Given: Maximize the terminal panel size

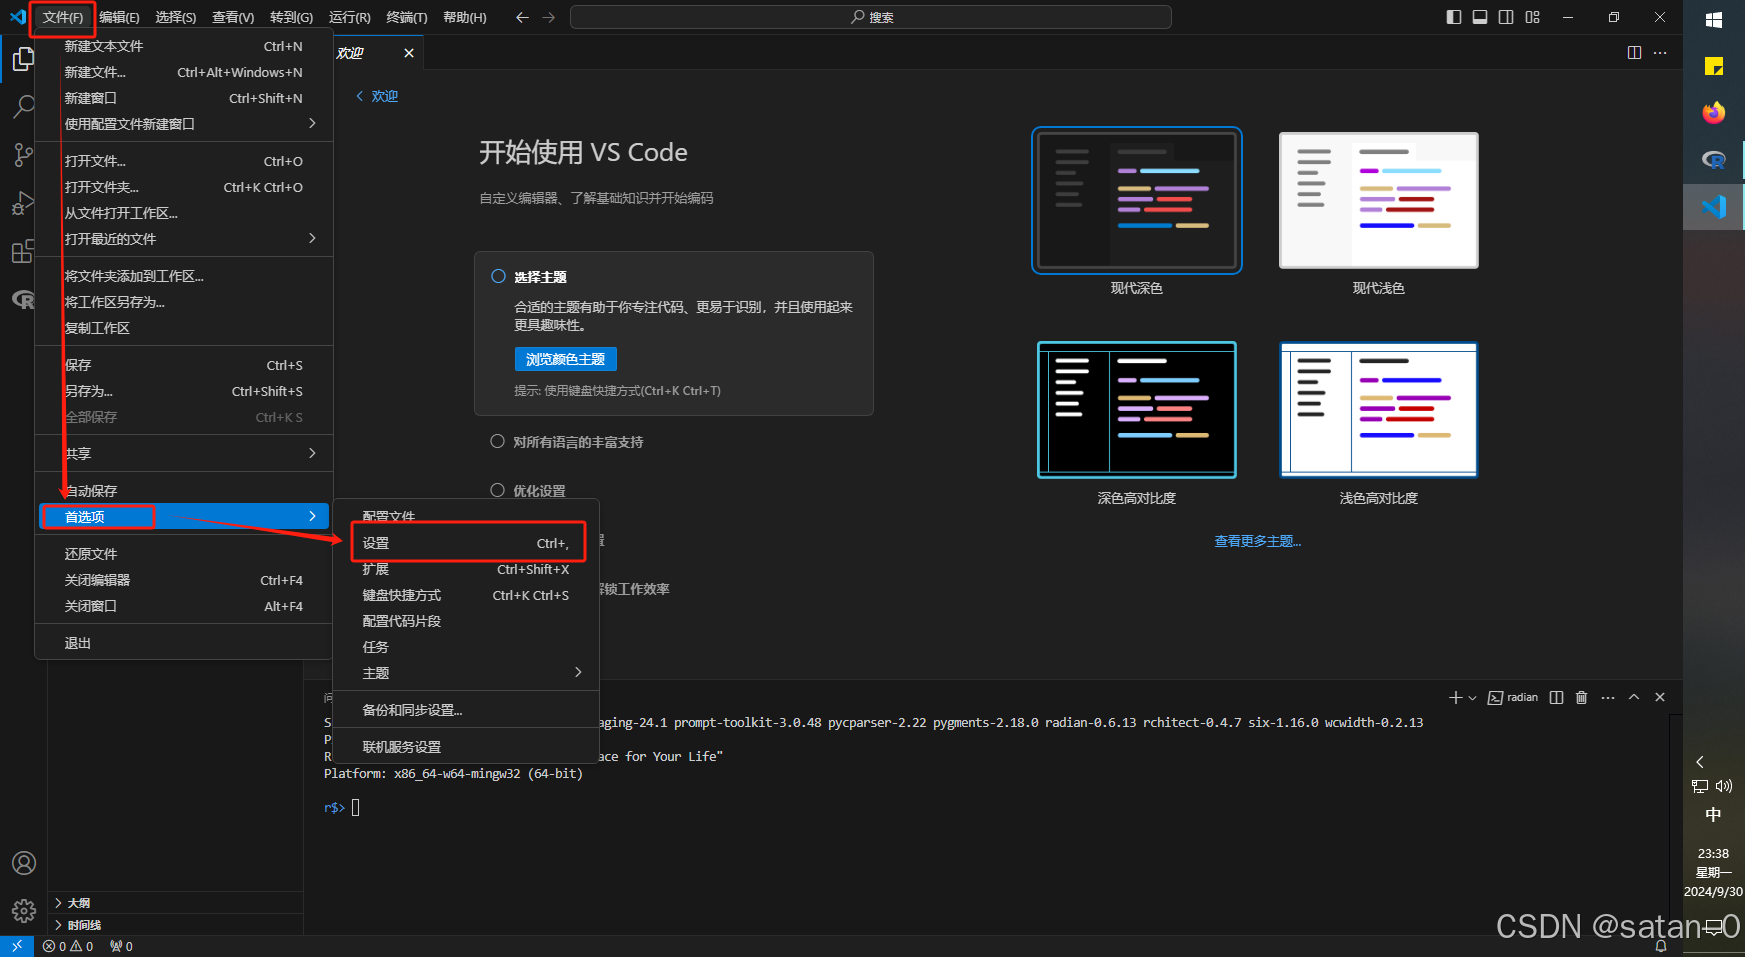Looking at the screenshot, I should pos(1634,697).
